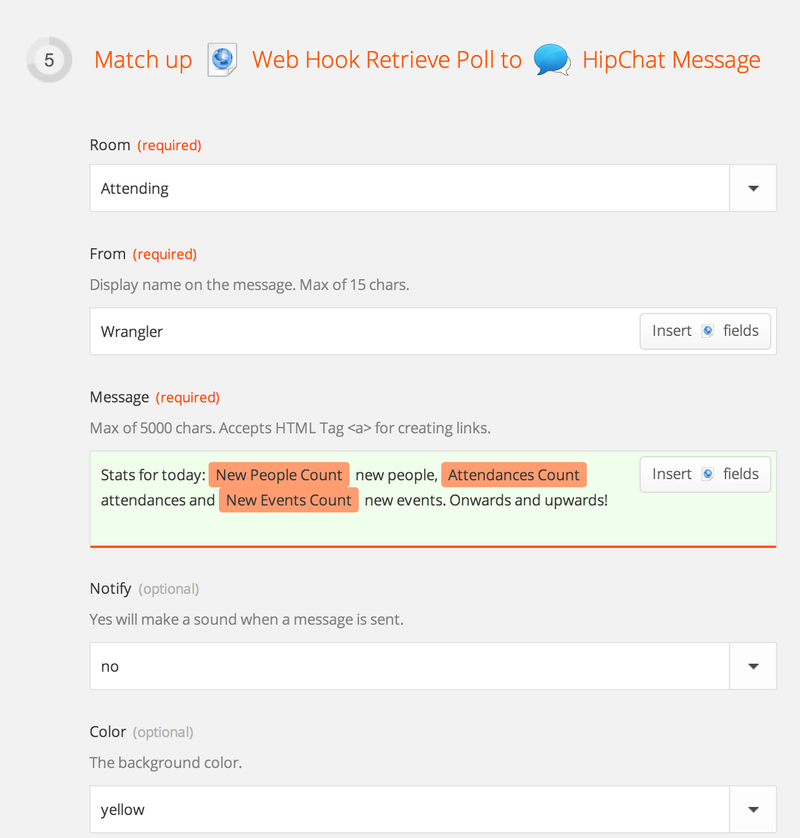Expand the Color dropdown arrow
Screen dimensions: 800x838
(x=753, y=809)
